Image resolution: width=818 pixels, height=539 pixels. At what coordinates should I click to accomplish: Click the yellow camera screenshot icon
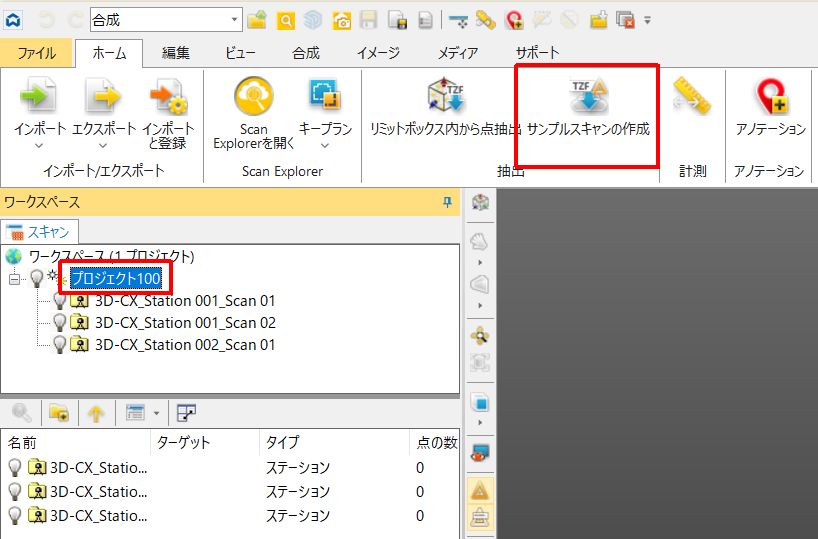tap(342, 21)
